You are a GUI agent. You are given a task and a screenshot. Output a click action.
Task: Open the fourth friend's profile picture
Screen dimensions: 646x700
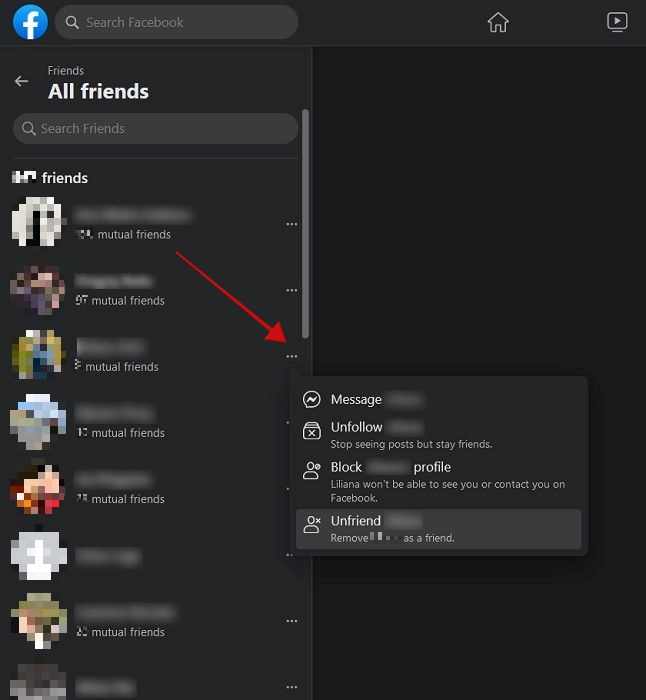click(38, 421)
